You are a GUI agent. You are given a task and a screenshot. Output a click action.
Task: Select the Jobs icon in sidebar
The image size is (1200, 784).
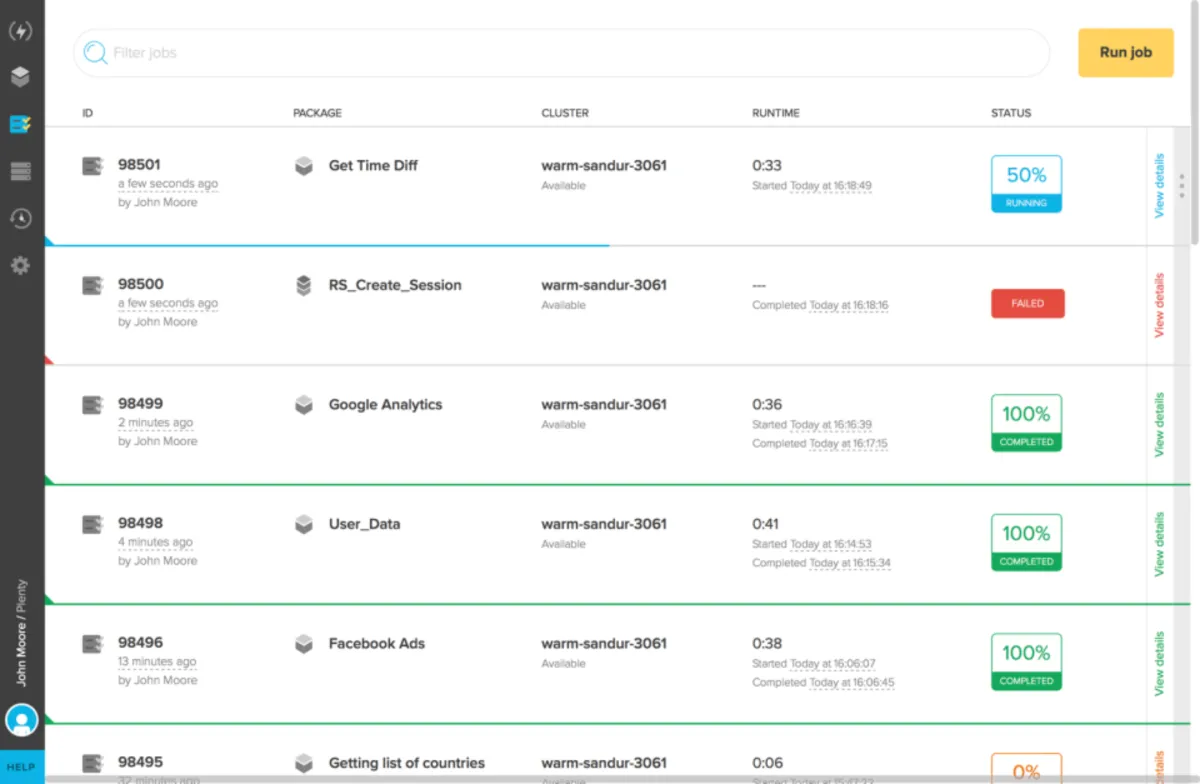coord(21,124)
